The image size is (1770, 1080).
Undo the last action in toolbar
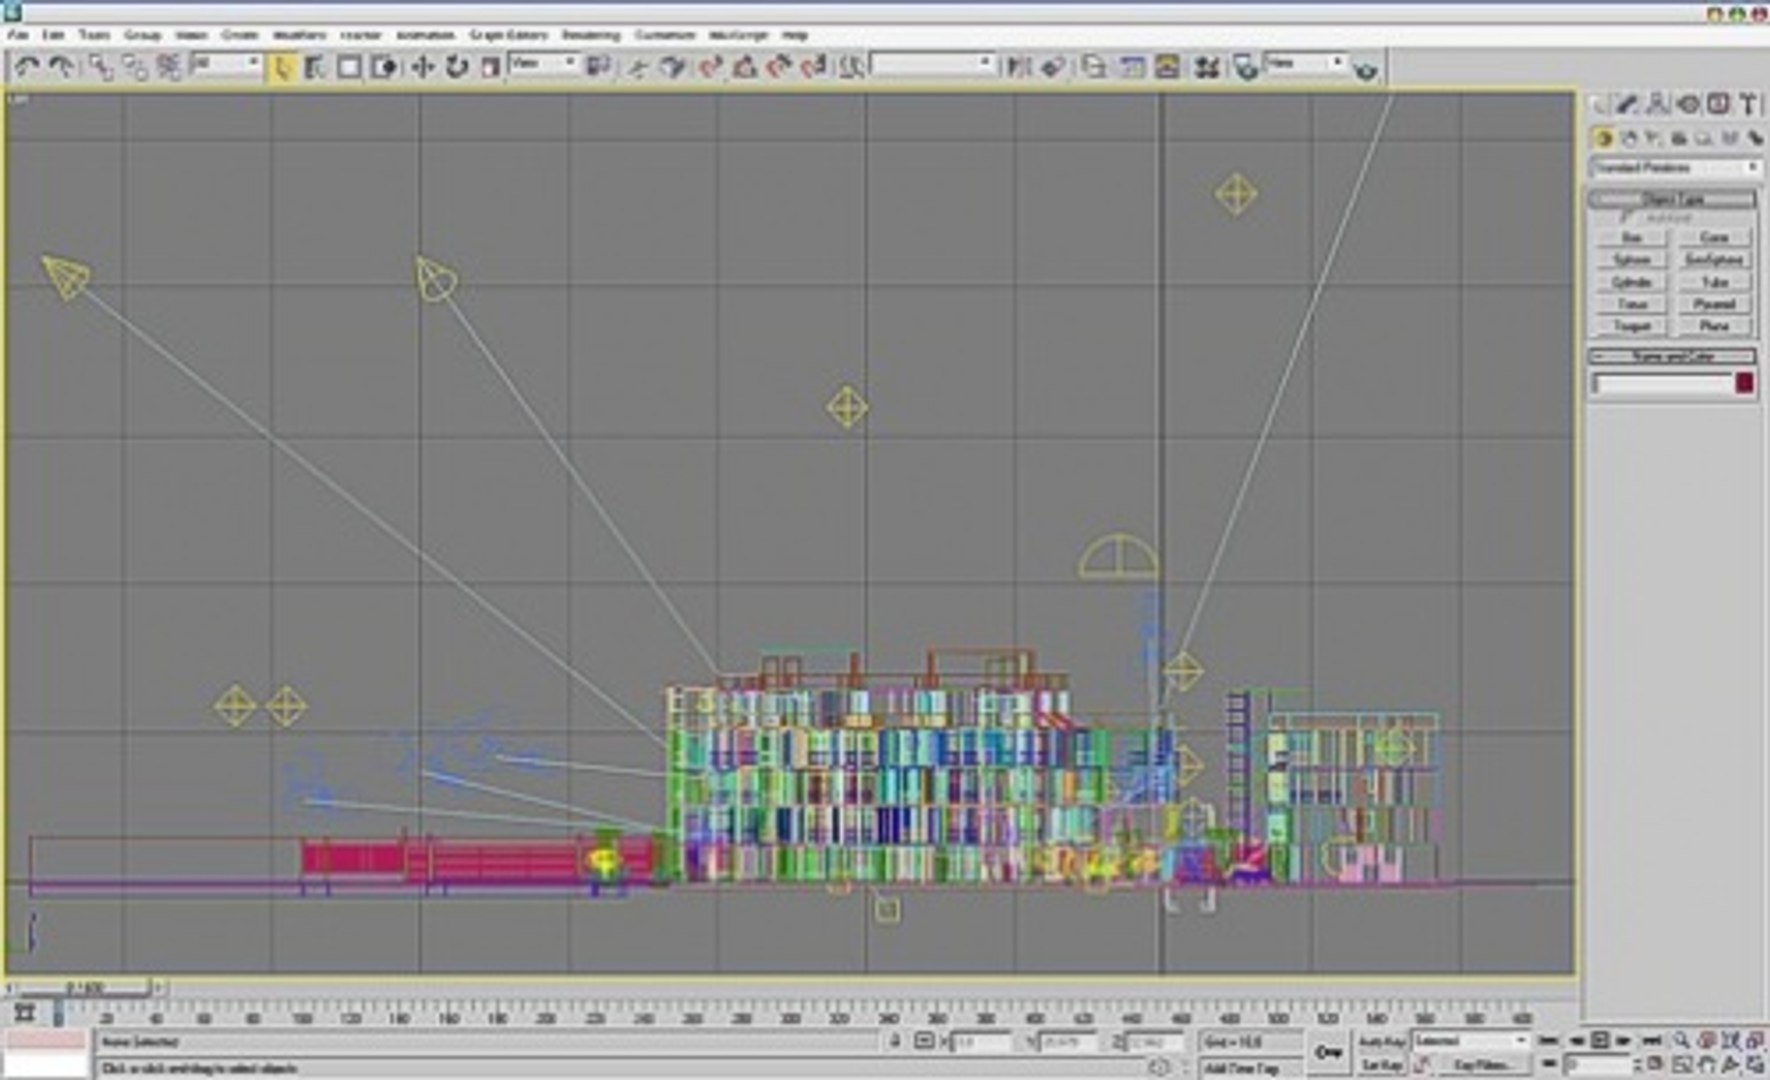coord(27,67)
